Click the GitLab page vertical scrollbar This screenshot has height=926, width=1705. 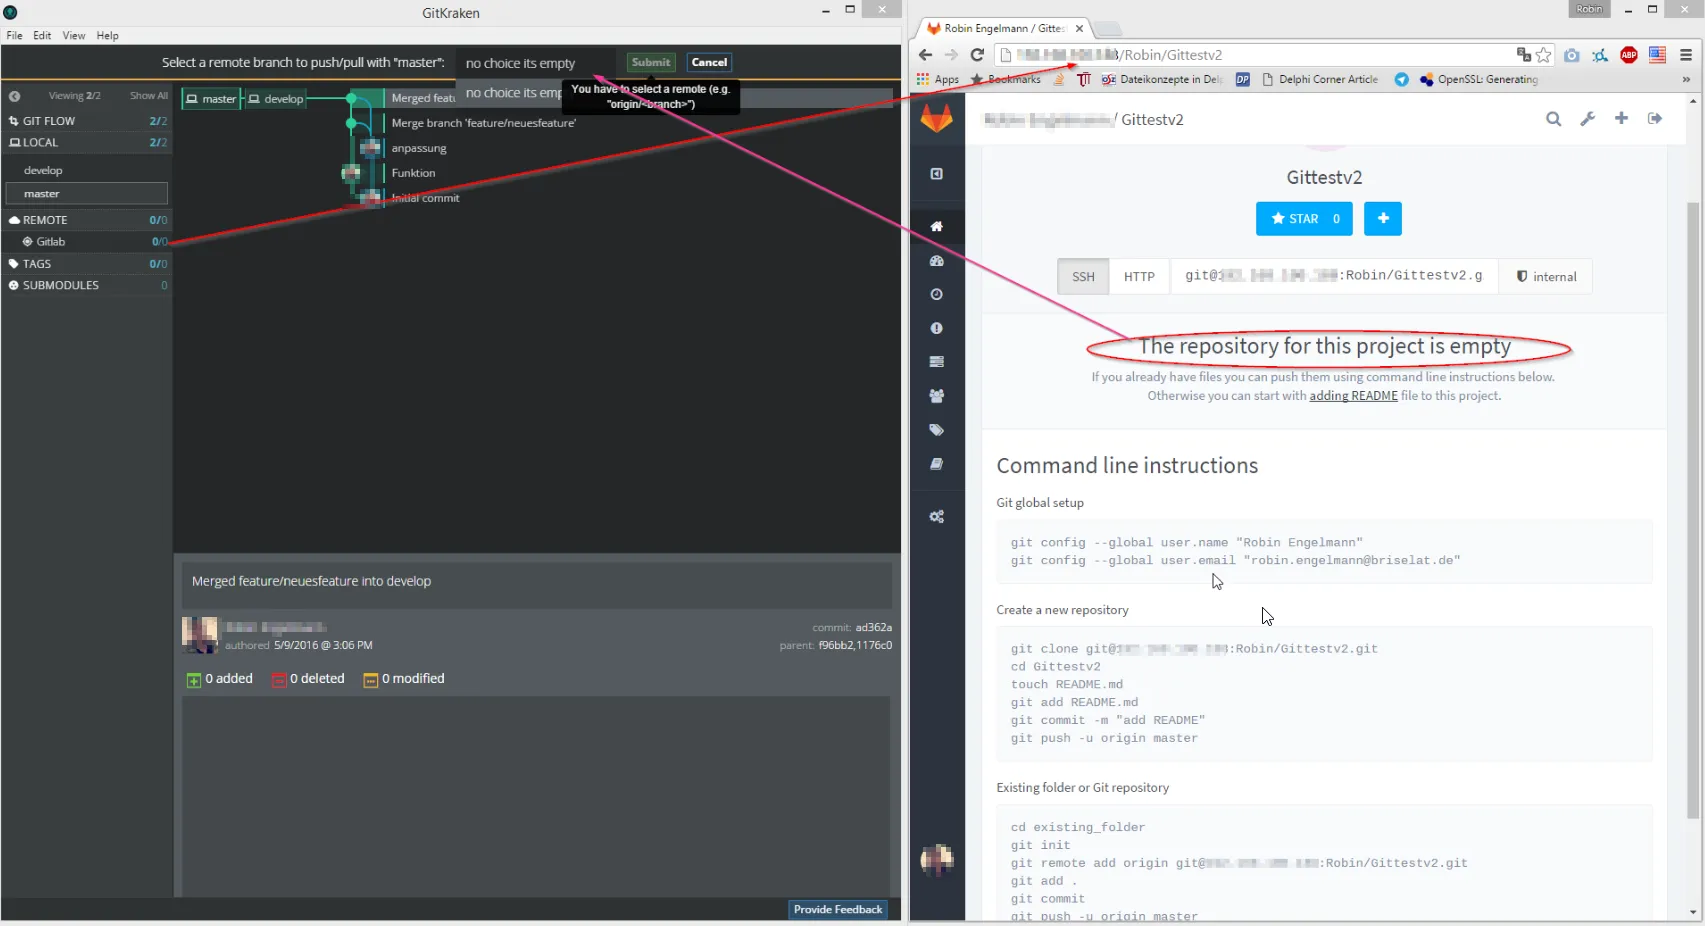click(1693, 510)
